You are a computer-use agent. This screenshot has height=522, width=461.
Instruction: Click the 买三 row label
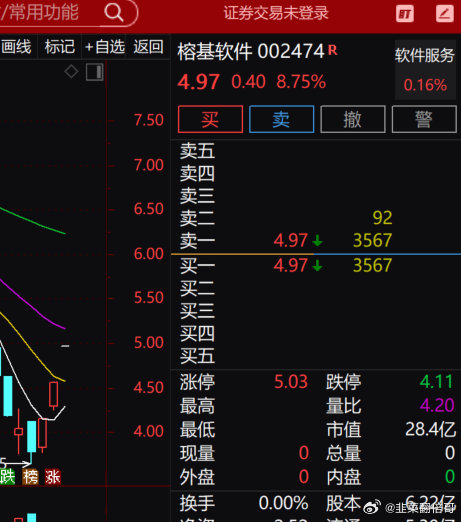tap(197, 311)
